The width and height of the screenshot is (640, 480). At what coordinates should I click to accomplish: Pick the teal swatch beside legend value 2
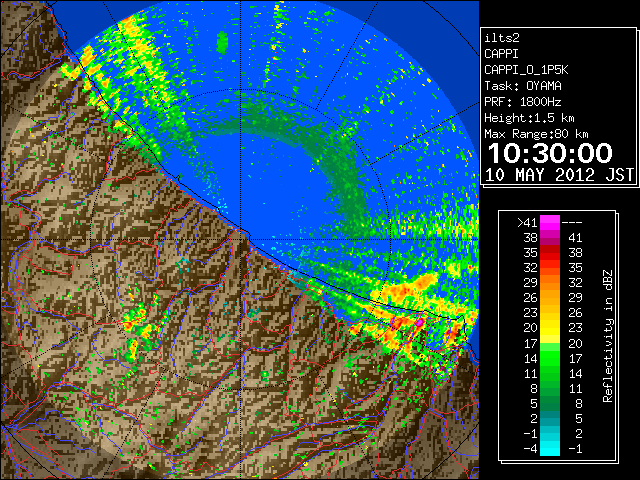549,418
